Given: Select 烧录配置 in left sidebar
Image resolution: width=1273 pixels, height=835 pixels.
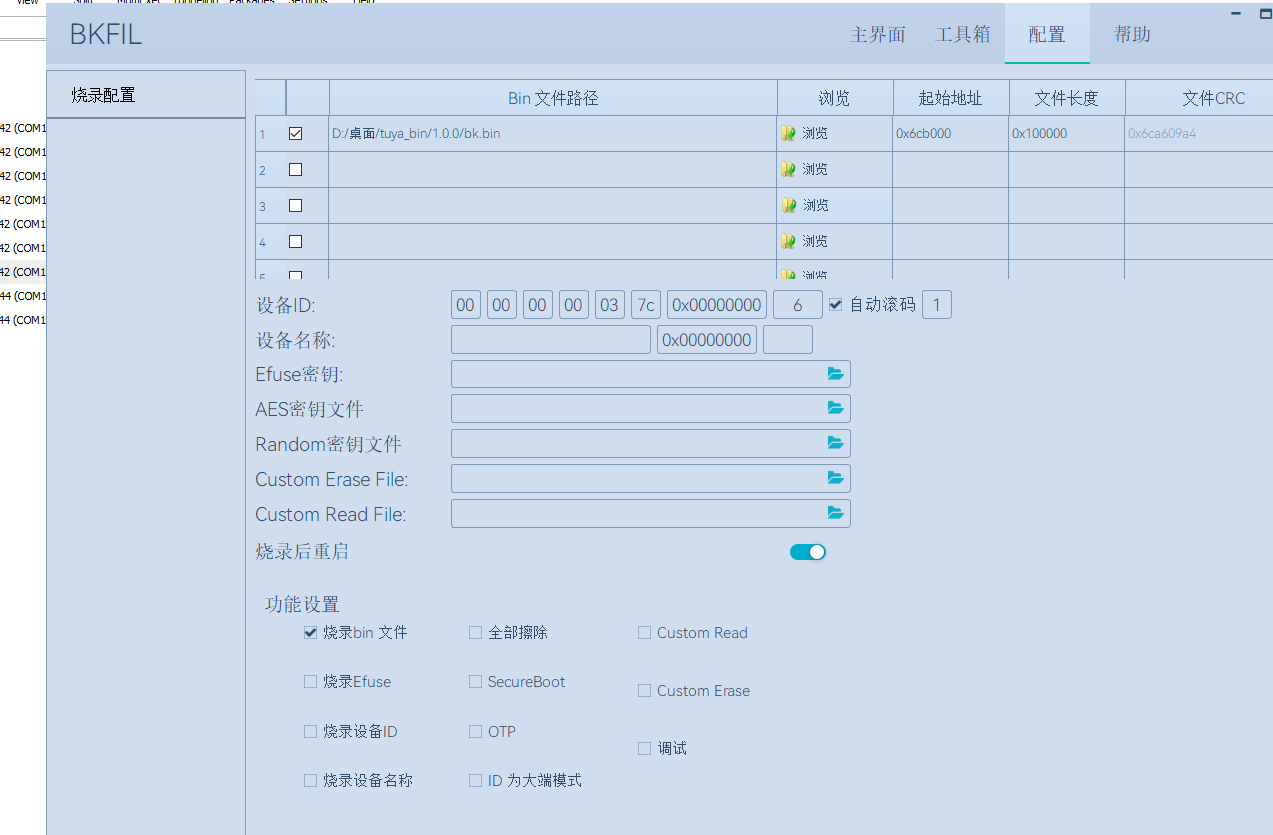Looking at the screenshot, I should pyautogui.click(x=146, y=95).
